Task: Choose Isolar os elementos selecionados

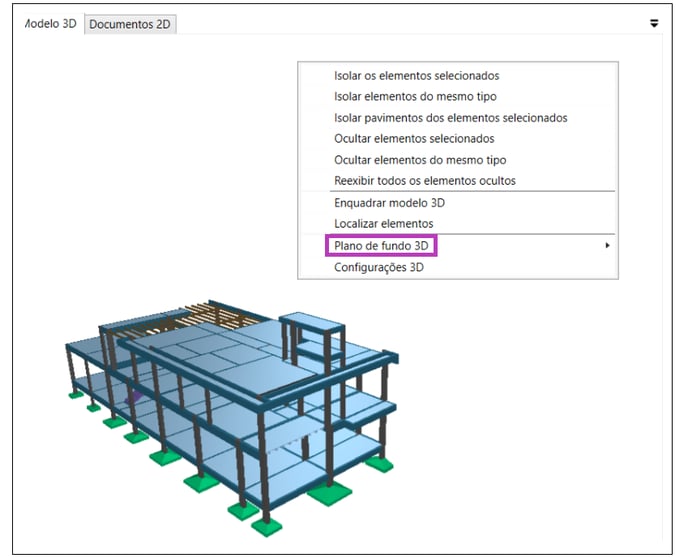Action: pyautogui.click(x=416, y=75)
